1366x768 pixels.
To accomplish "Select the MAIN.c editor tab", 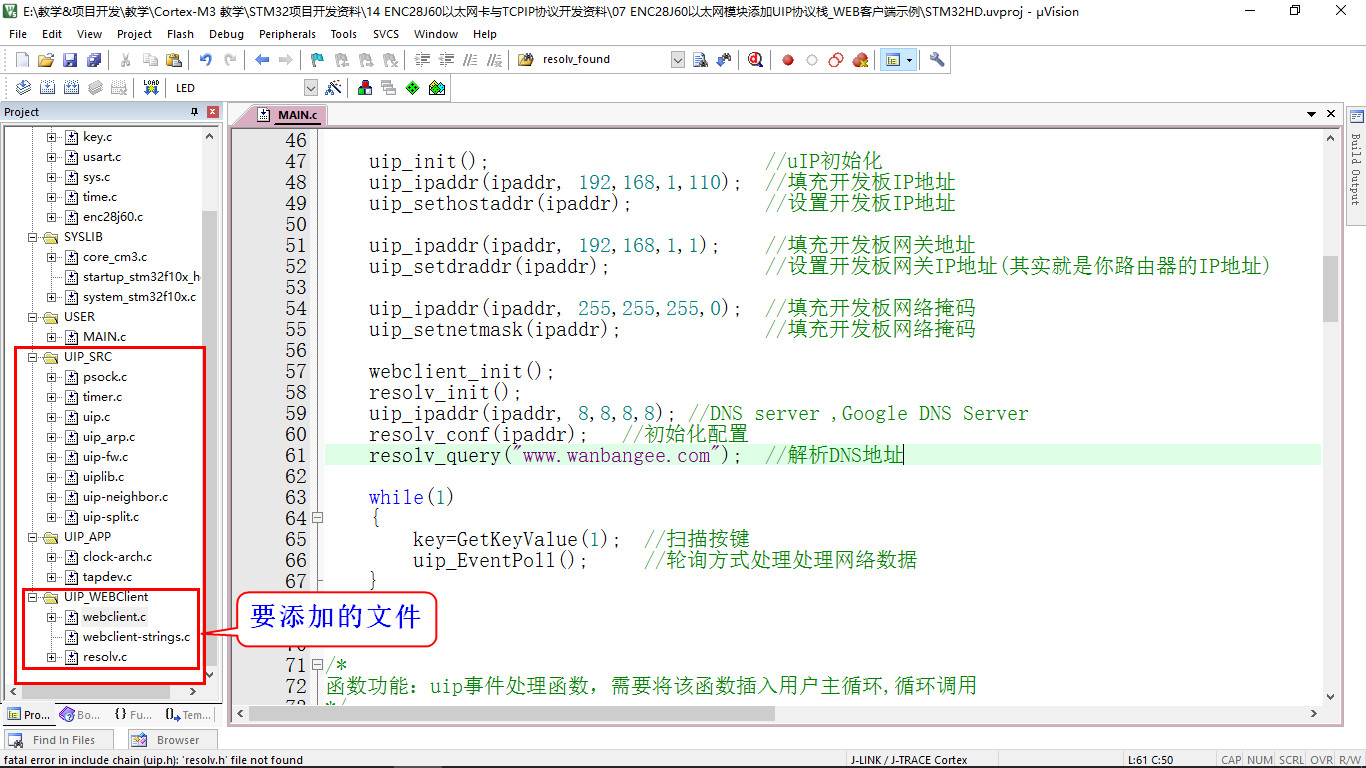I will point(288,115).
